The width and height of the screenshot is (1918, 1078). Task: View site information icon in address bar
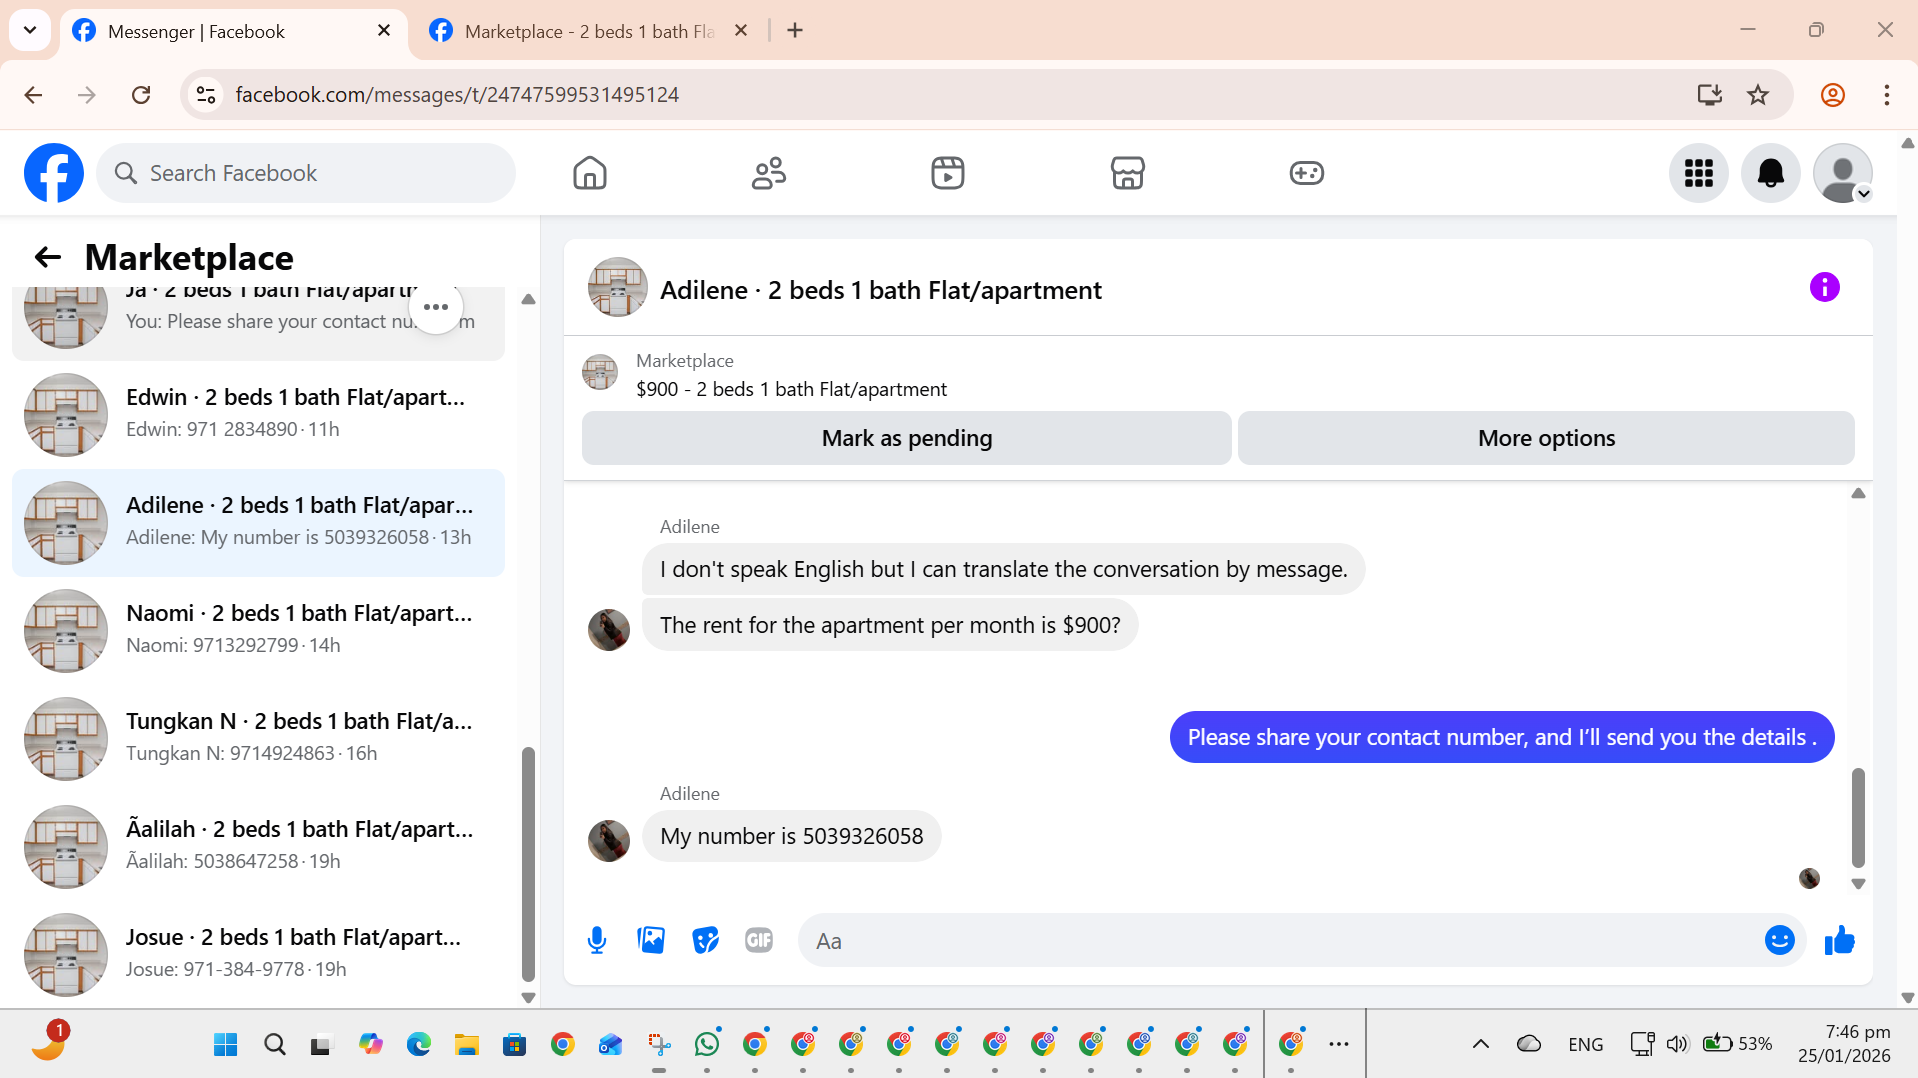tap(206, 95)
